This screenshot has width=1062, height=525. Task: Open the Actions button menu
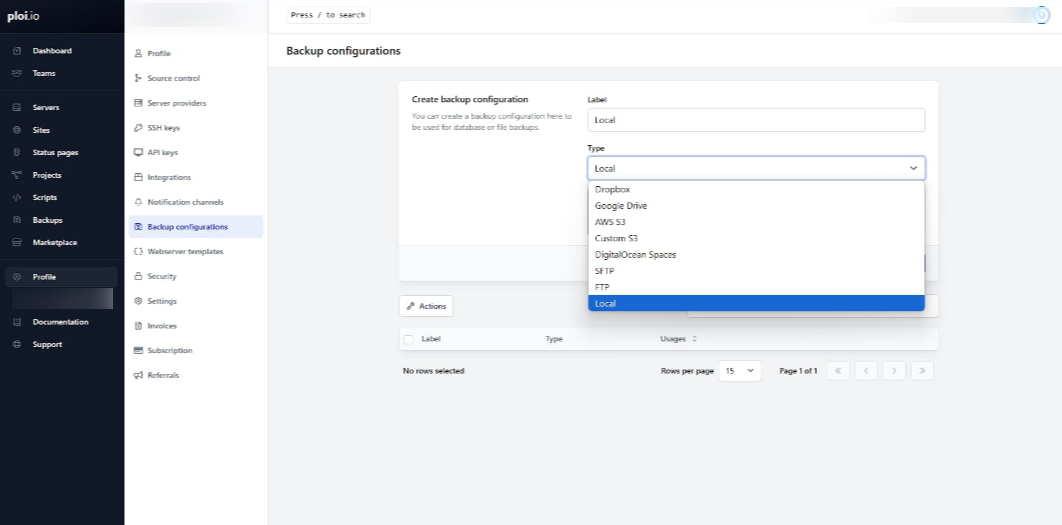click(426, 306)
